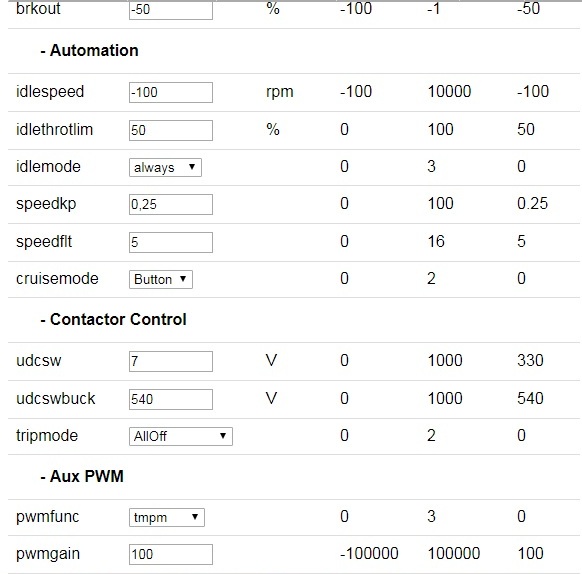Open the tripmode AllOff dropdown
Image resolution: width=582 pixels, height=574 pixels.
(x=181, y=436)
